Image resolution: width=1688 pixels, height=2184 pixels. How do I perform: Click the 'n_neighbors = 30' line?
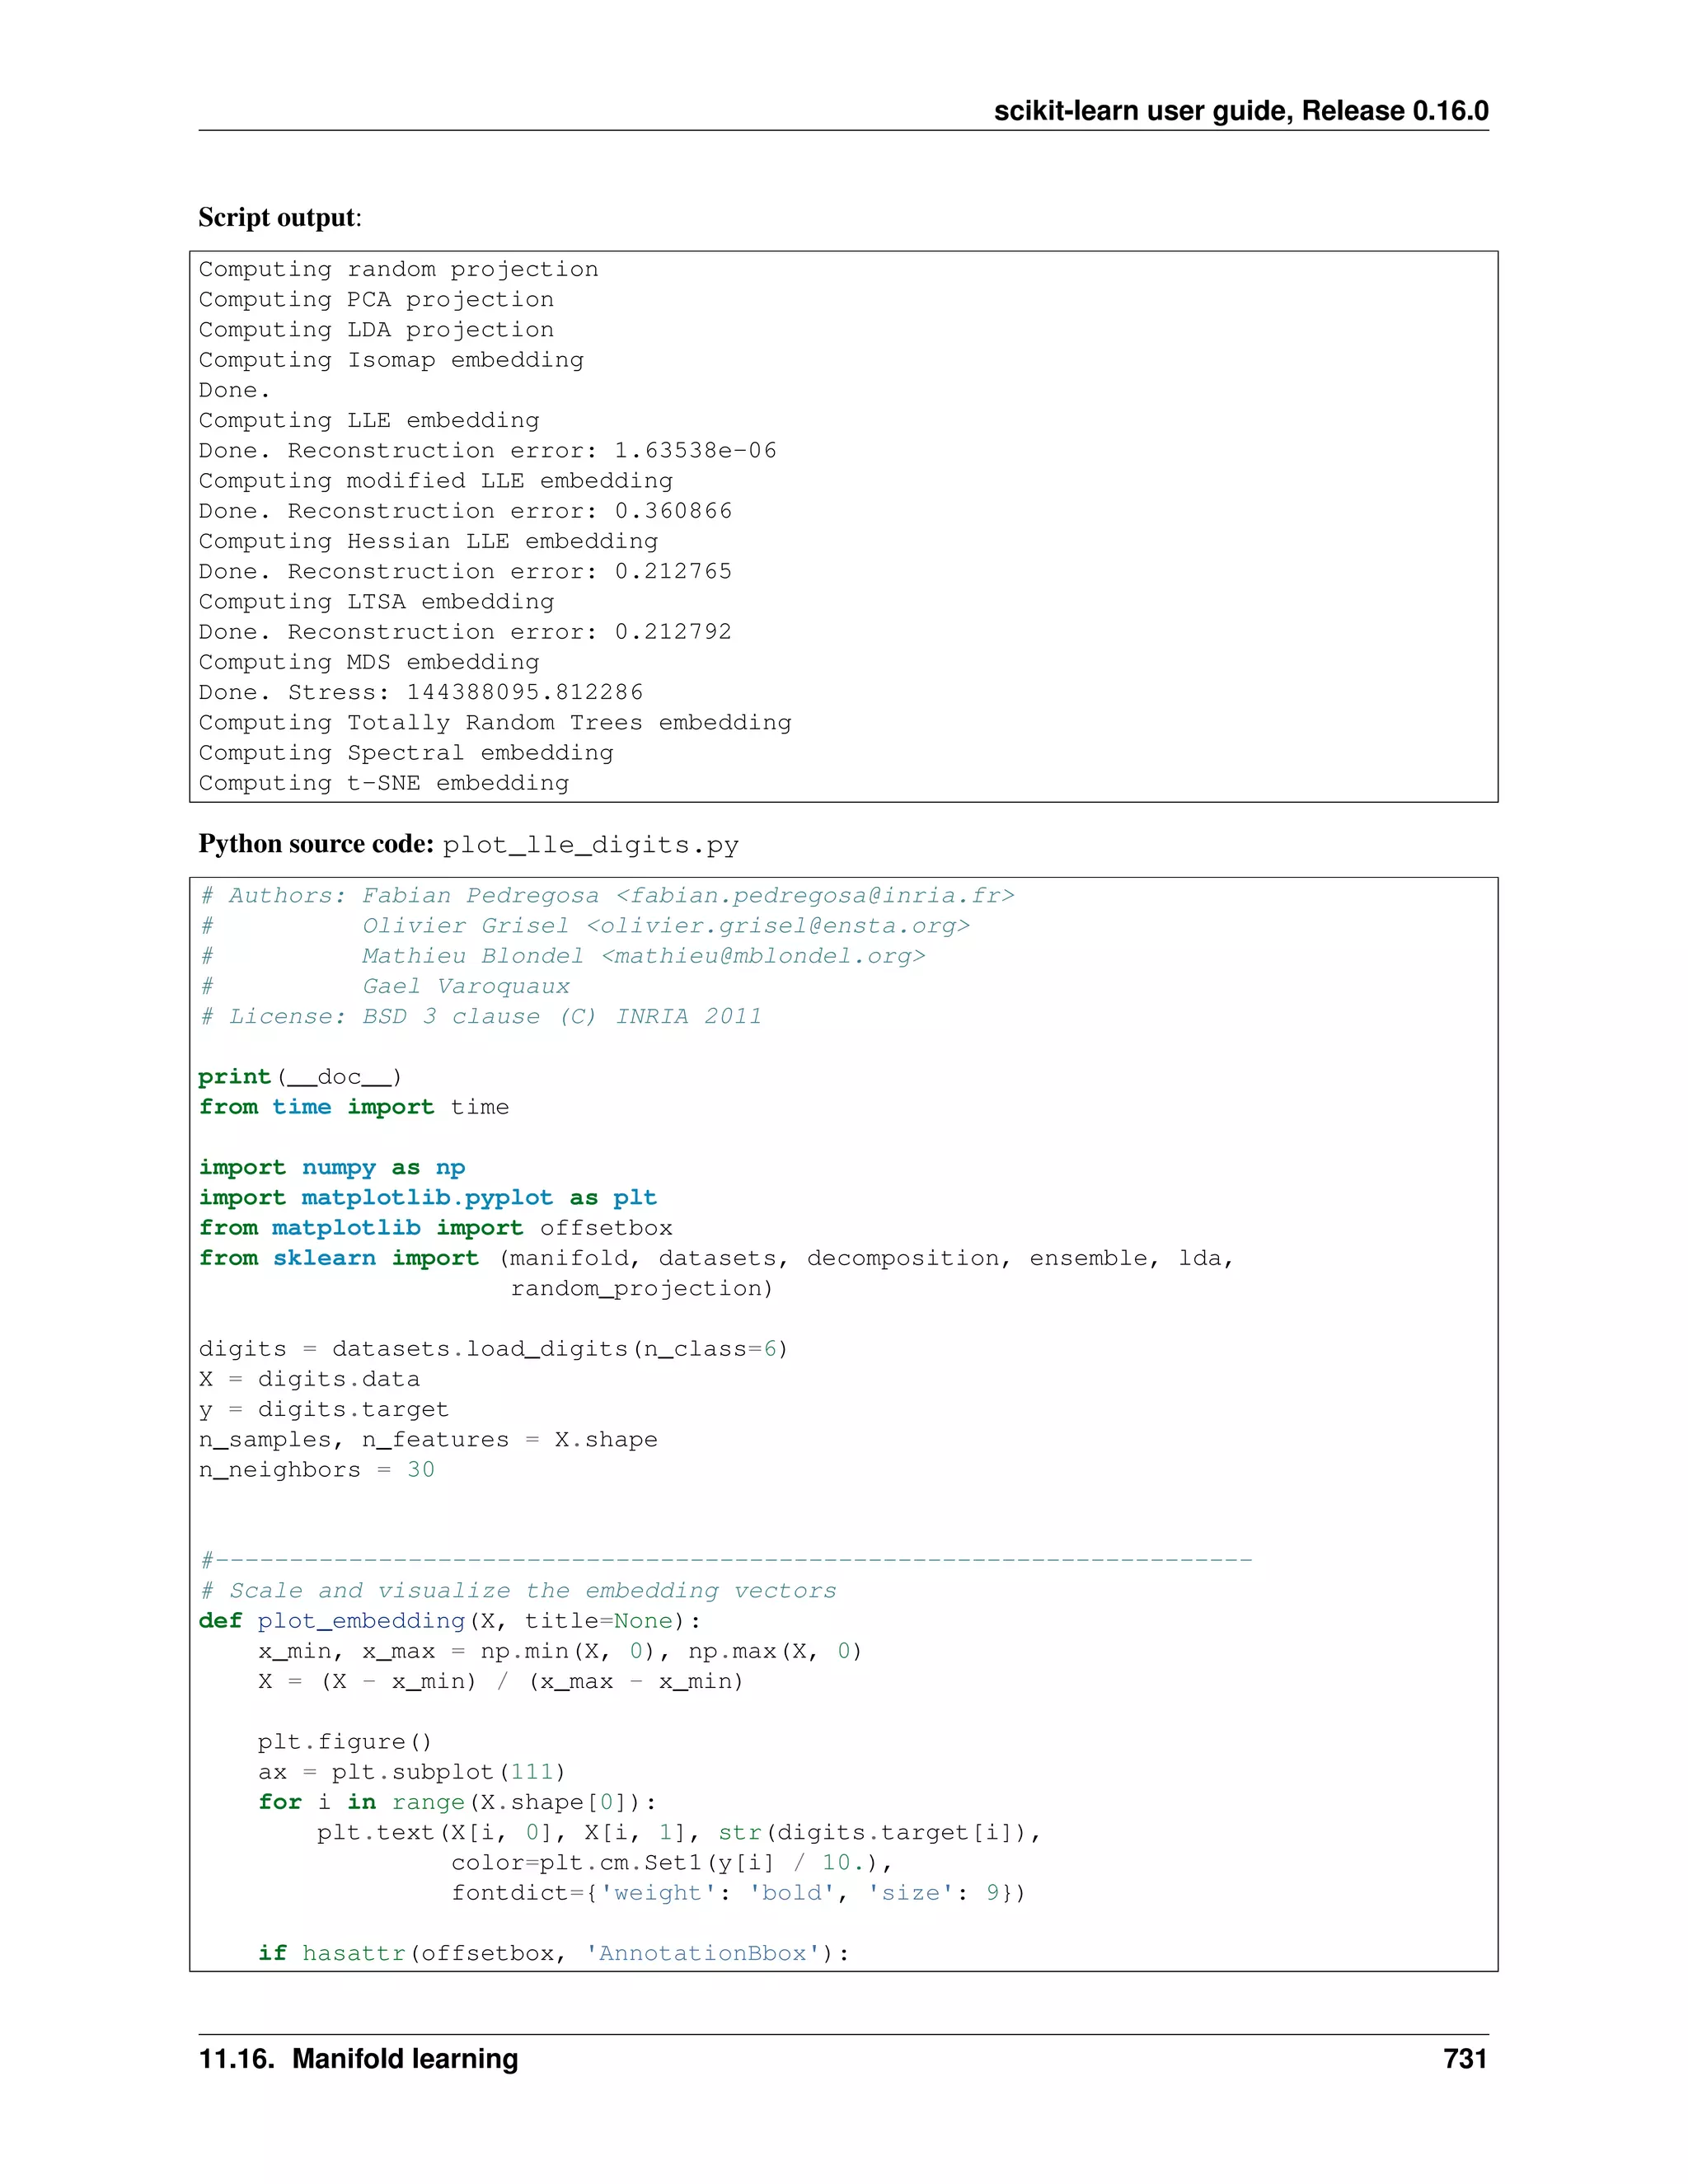[317, 1470]
